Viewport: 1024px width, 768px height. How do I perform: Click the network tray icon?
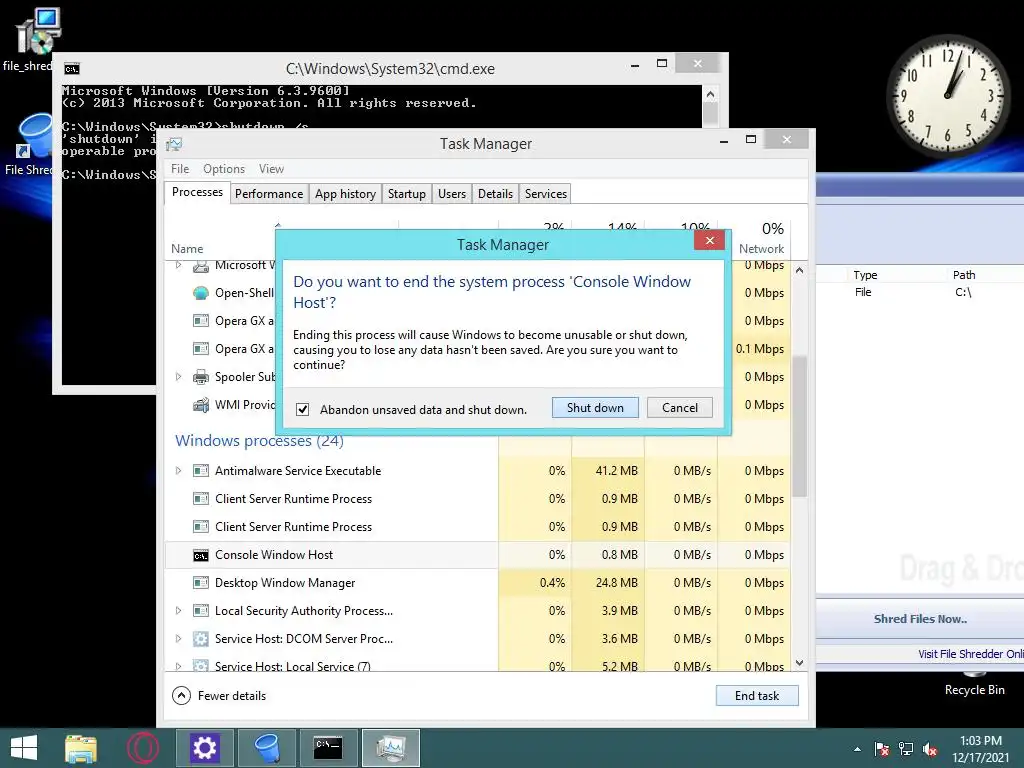906,749
